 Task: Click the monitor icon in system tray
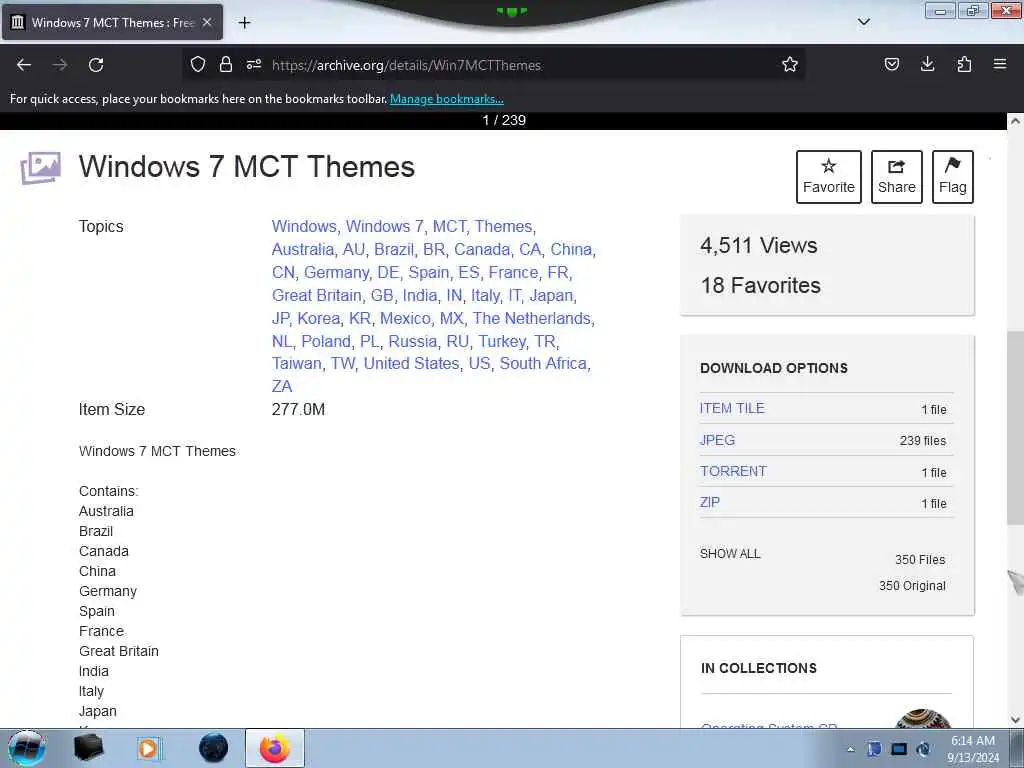pyautogui.click(x=899, y=749)
